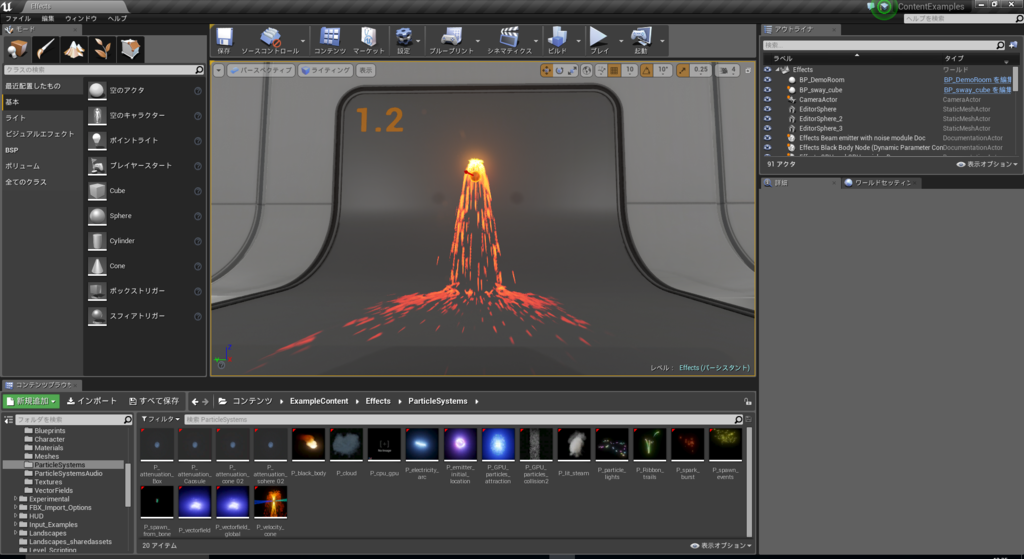Open the rotation snap 10° dropdown
The image size is (1024, 559).
pyautogui.click(x=663, y=70)
